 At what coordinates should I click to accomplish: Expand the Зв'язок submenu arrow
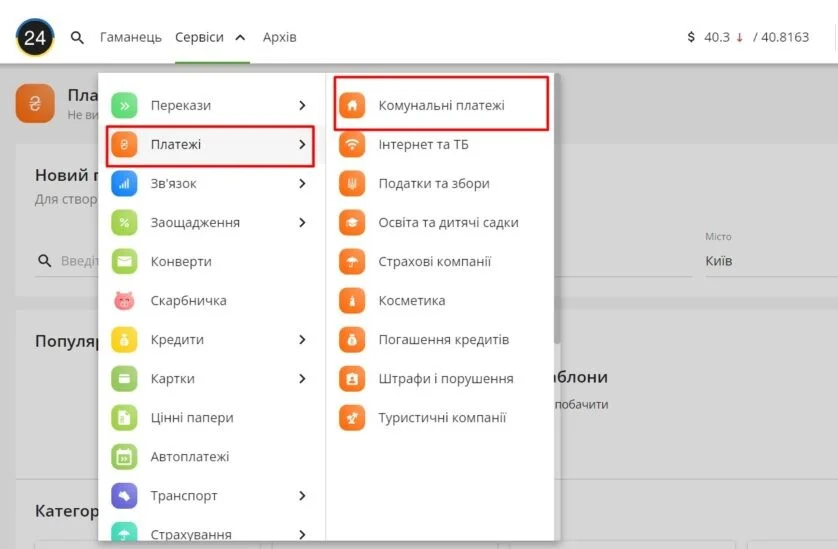302,183
